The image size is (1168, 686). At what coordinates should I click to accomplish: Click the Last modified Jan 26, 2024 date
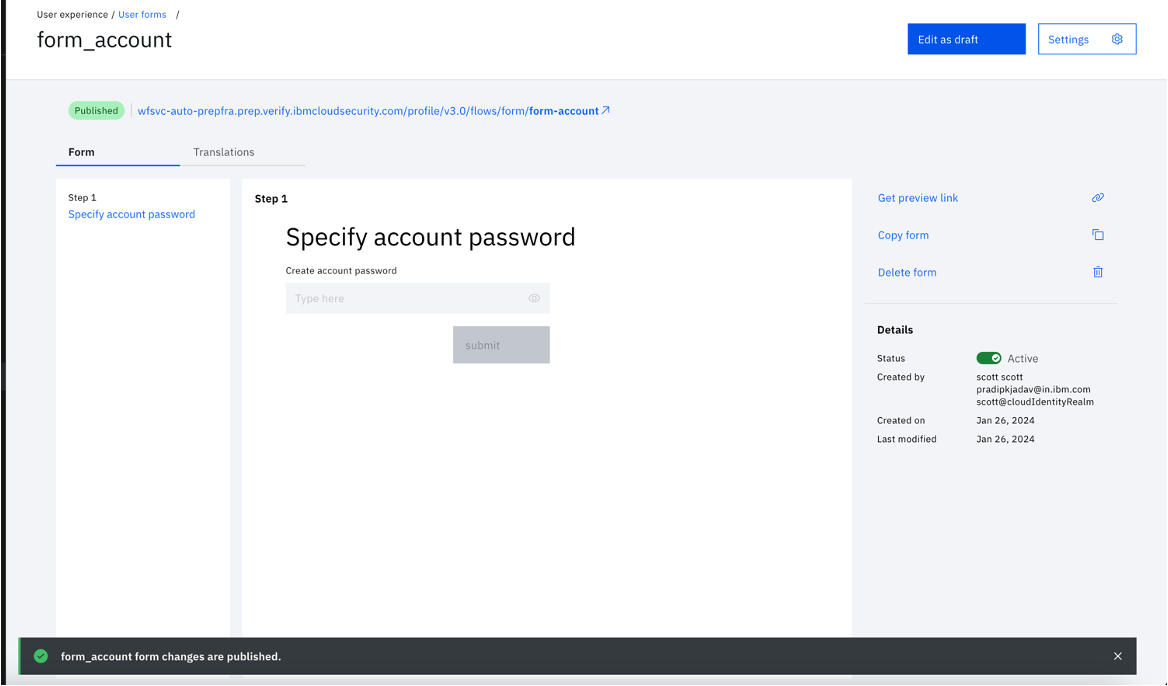(x=1005, y=439)
